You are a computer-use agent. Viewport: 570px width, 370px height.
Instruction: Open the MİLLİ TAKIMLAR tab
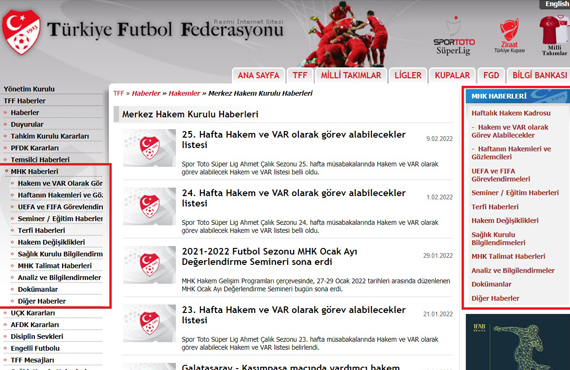[x=351, y=75]
